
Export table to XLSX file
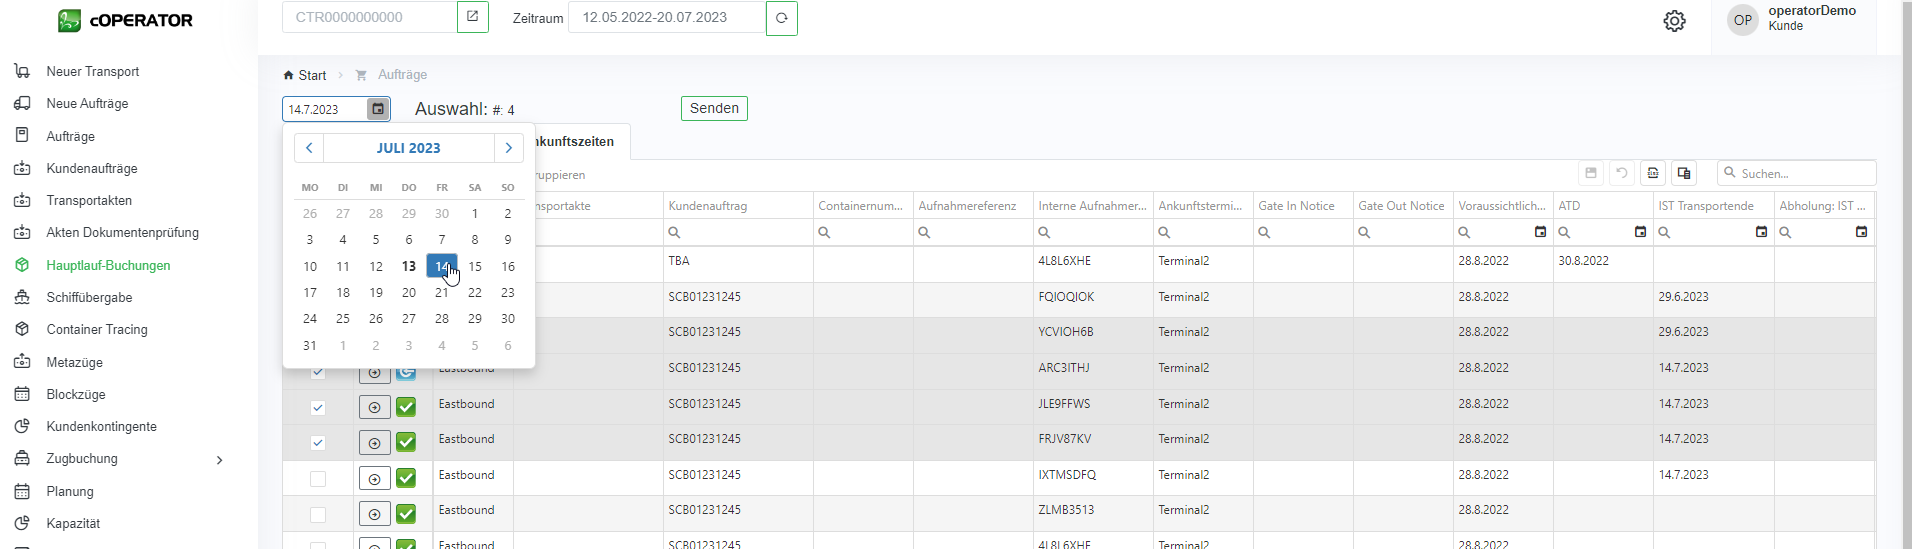point(1653,173)
